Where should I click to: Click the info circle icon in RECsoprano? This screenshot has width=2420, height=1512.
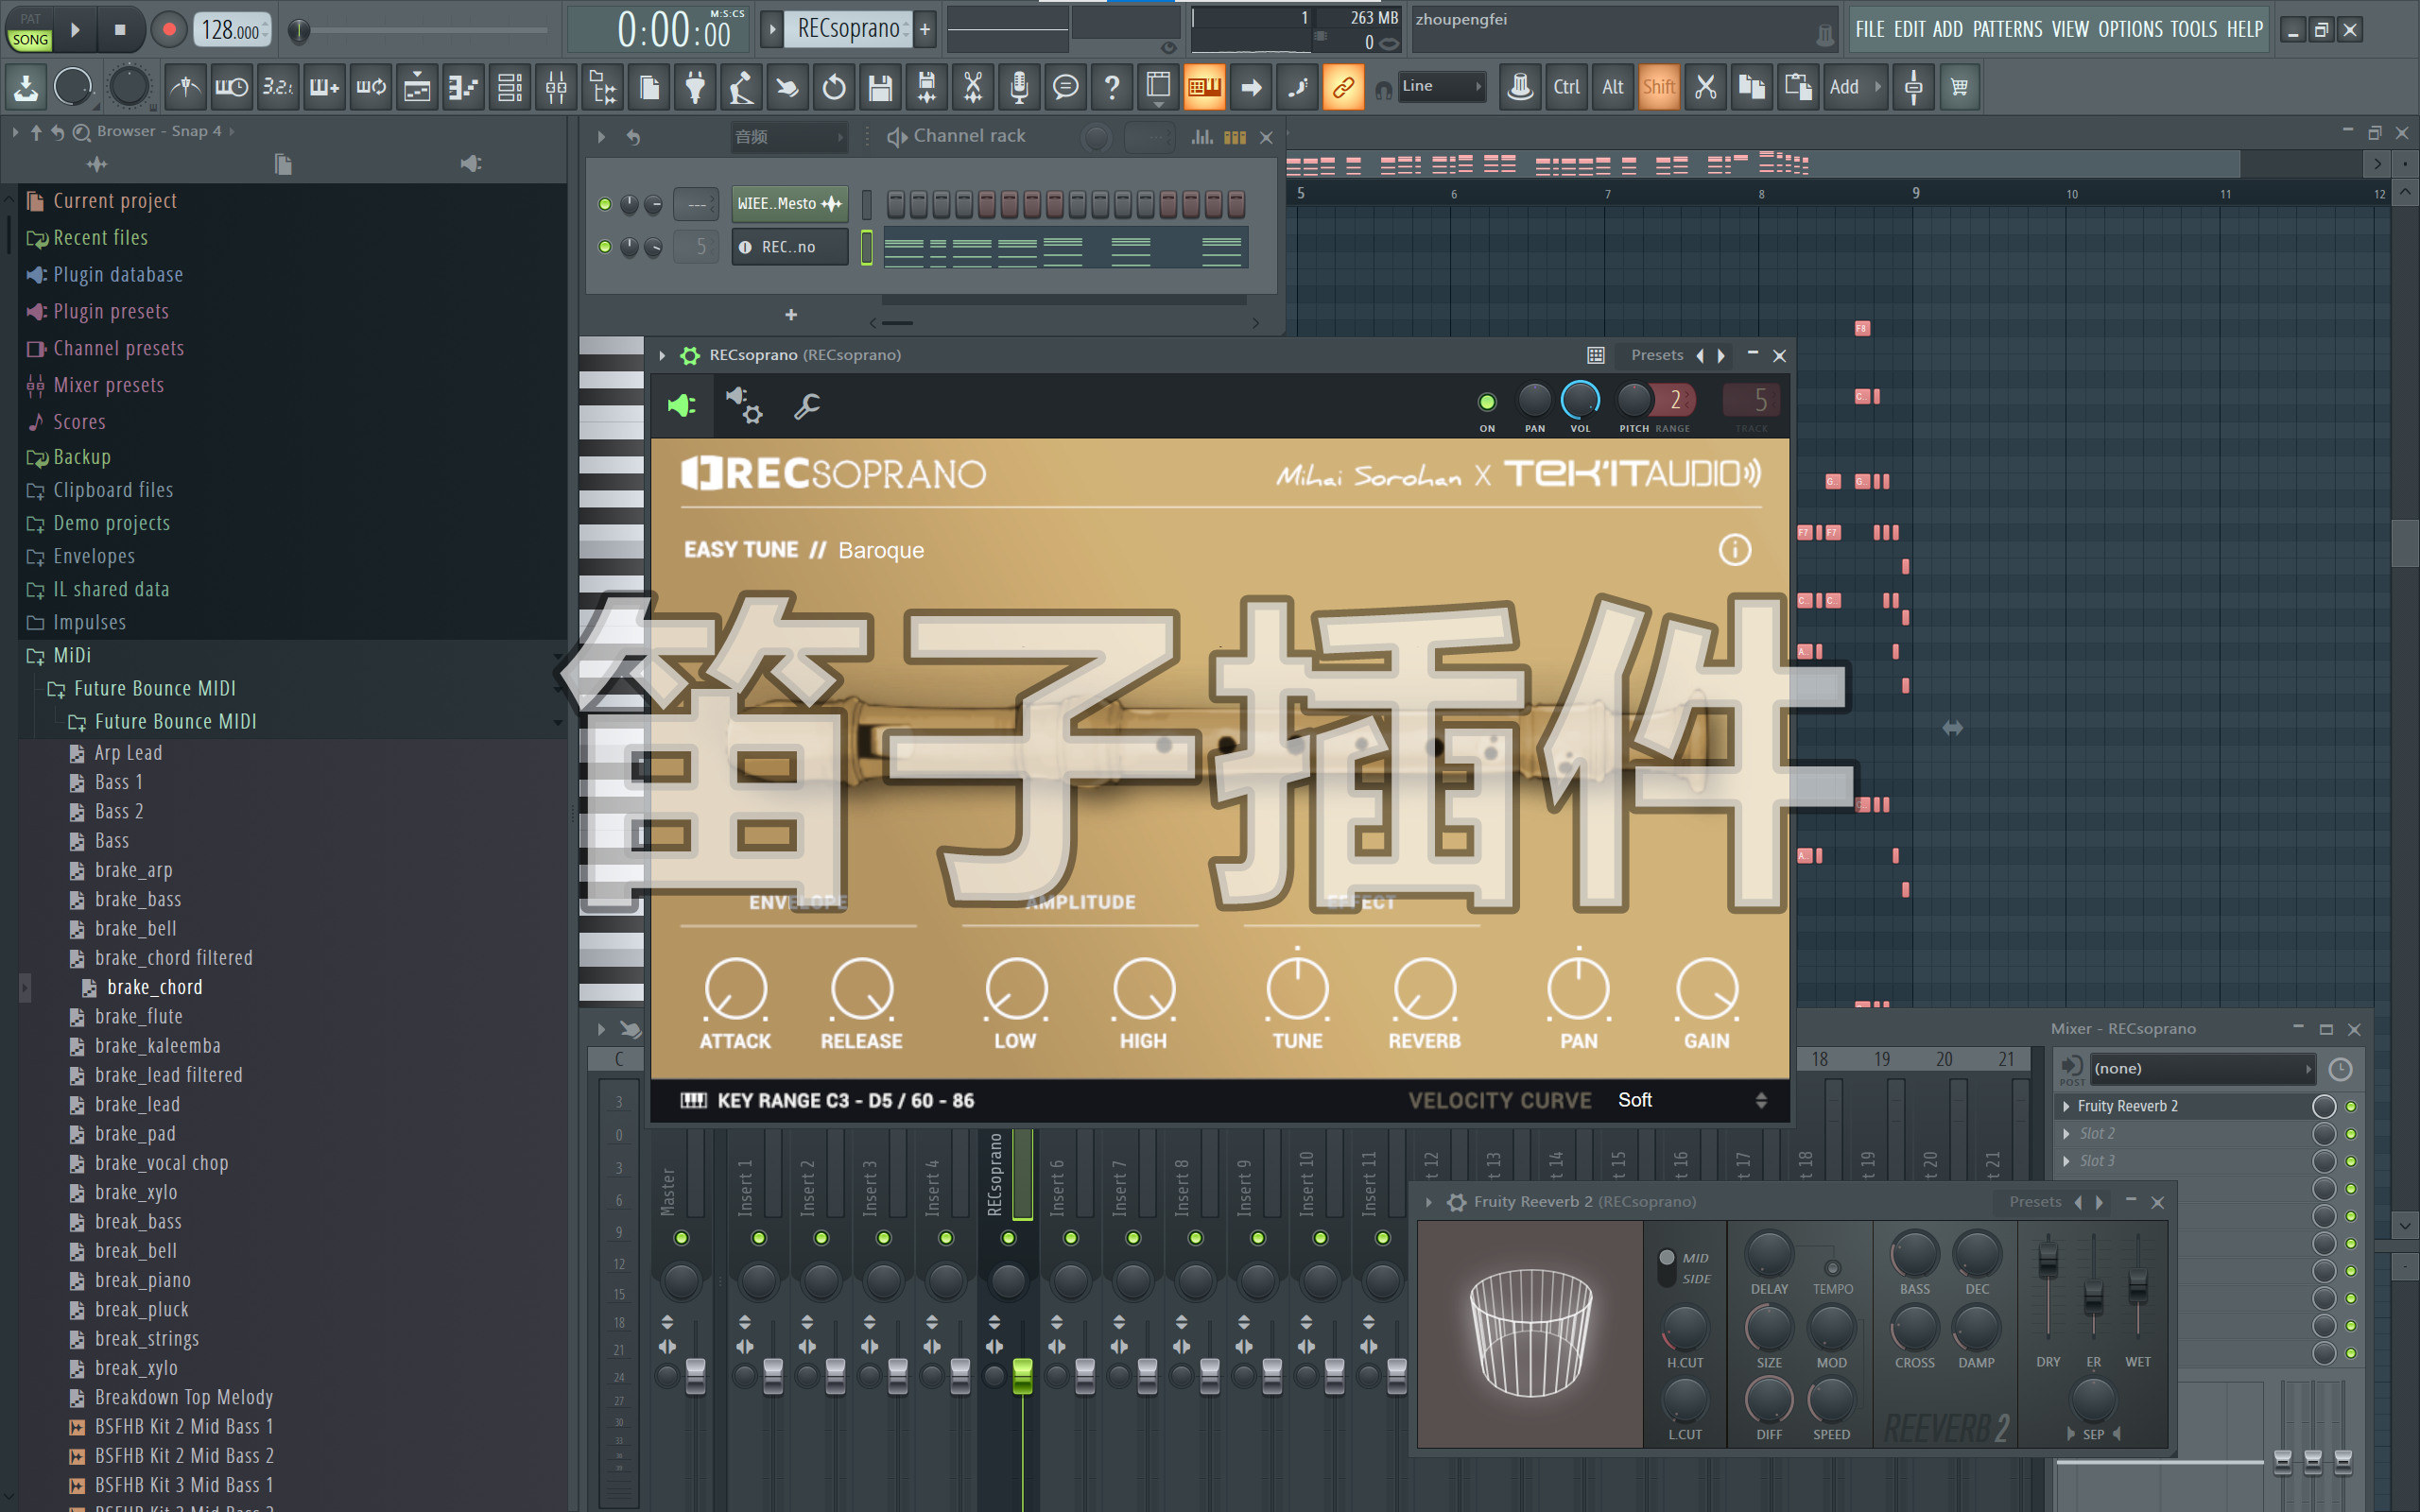(x=1734, y=549)
